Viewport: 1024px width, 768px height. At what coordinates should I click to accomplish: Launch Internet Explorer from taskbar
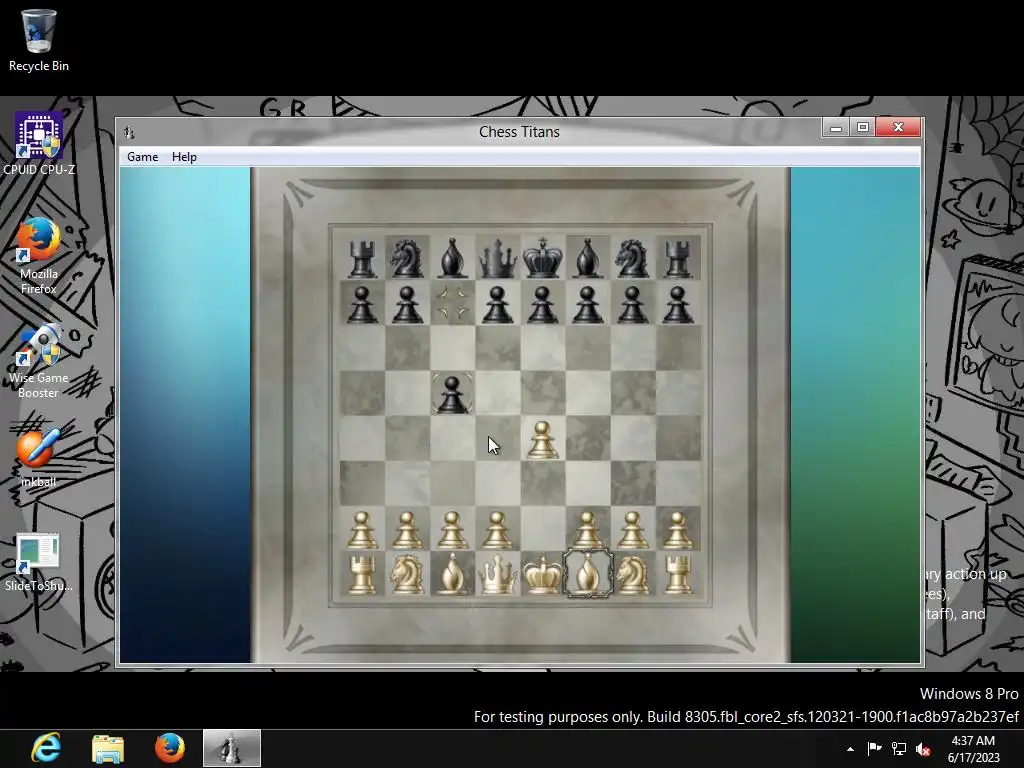tap(46, 748)
